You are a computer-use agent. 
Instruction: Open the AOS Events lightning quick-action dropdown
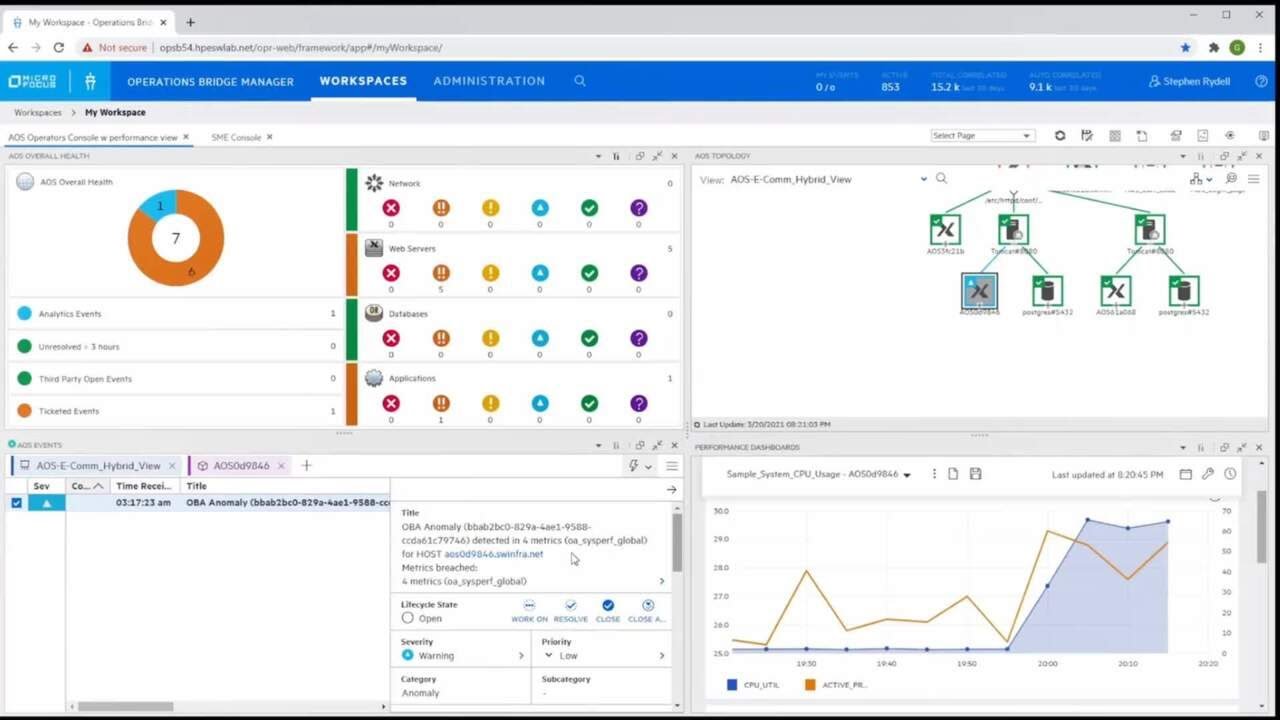pyautogui.click(x=640, y=466)
